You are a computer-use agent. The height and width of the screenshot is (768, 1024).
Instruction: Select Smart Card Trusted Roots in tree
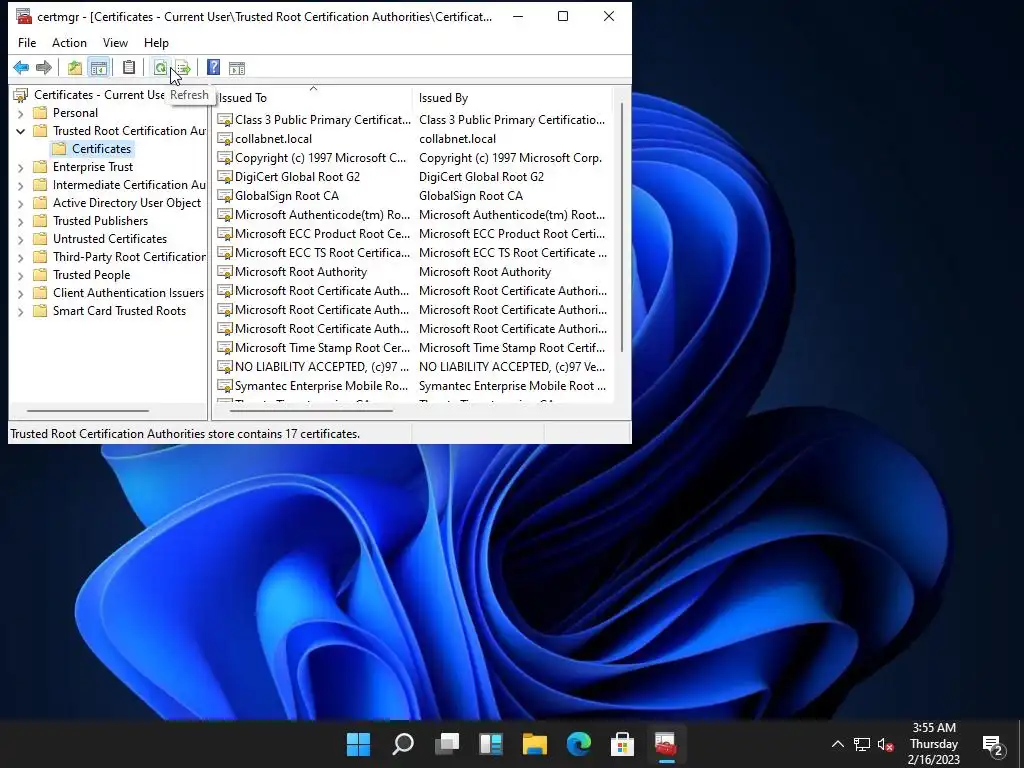coord(120,311)
